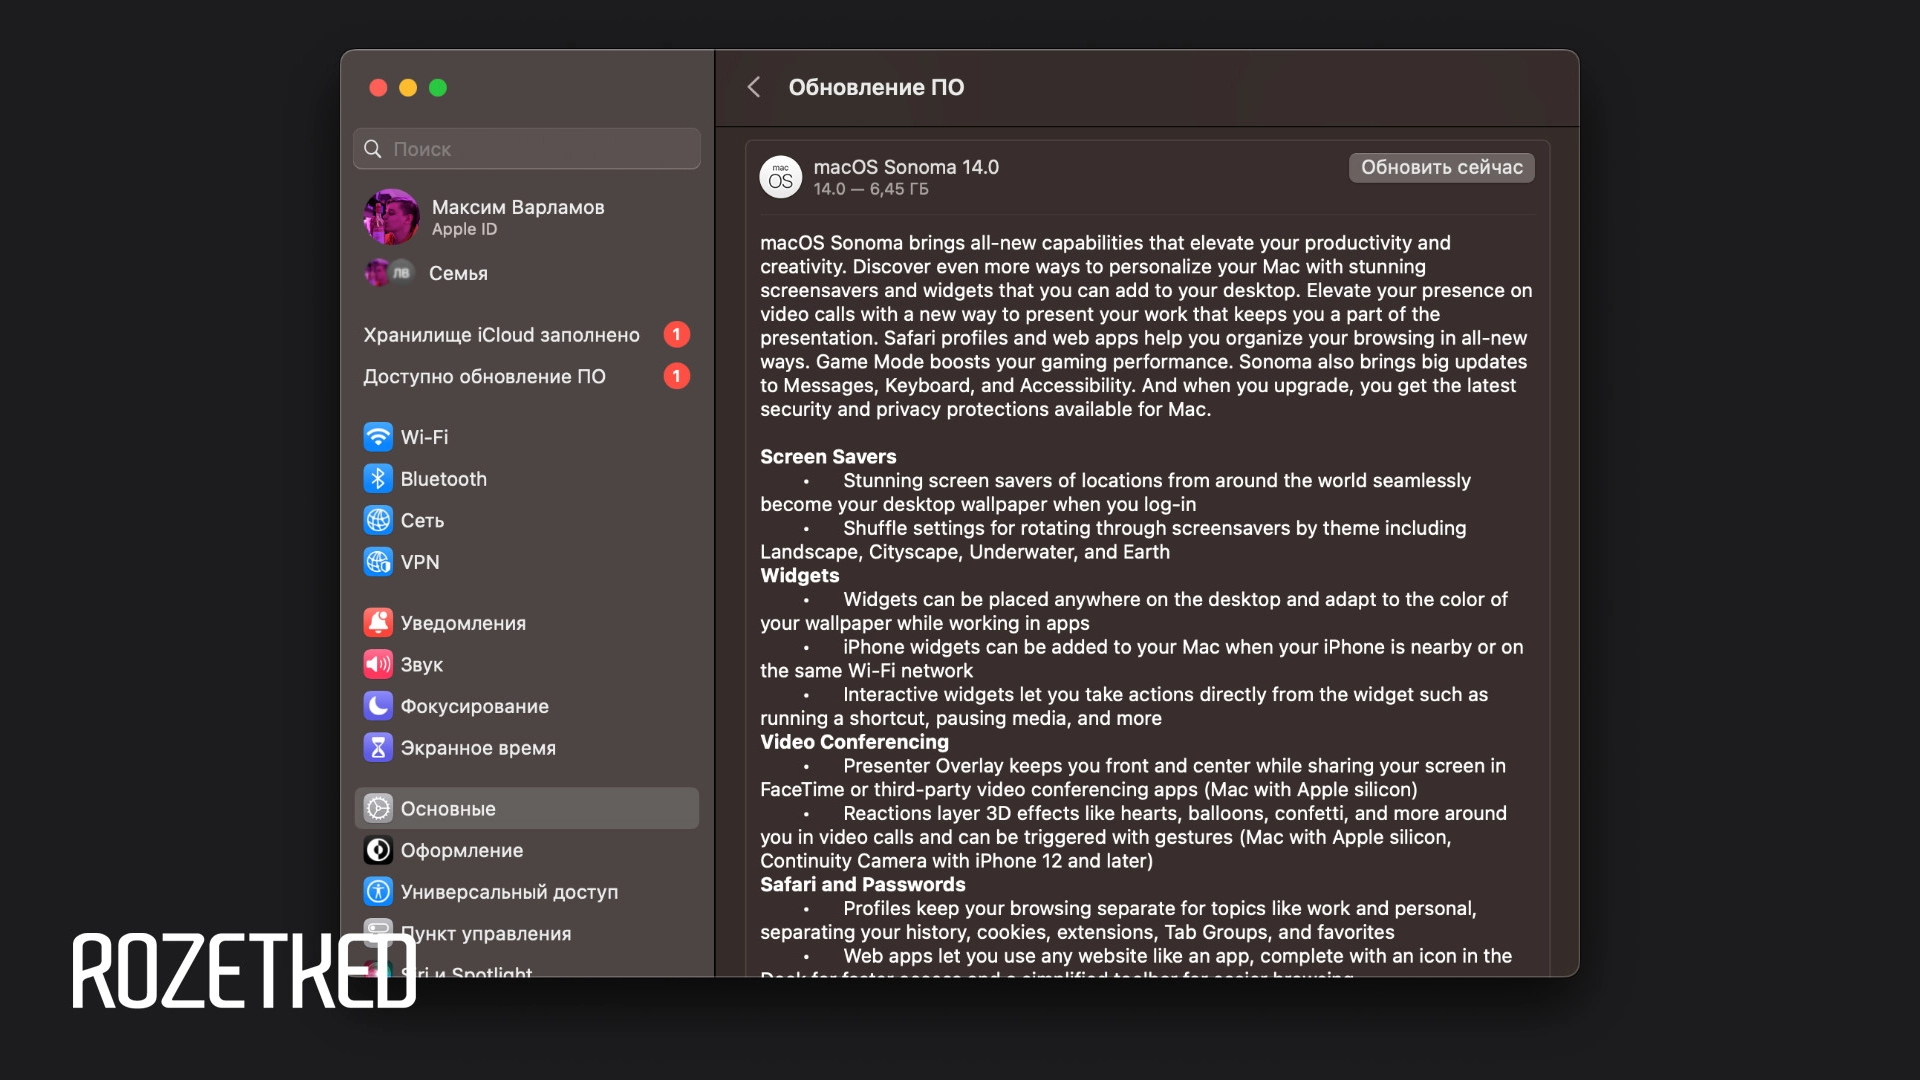Open Фокусирование (Focus) settings
This screenshot has height=1080, width=1920.
(x=475, y=705)
